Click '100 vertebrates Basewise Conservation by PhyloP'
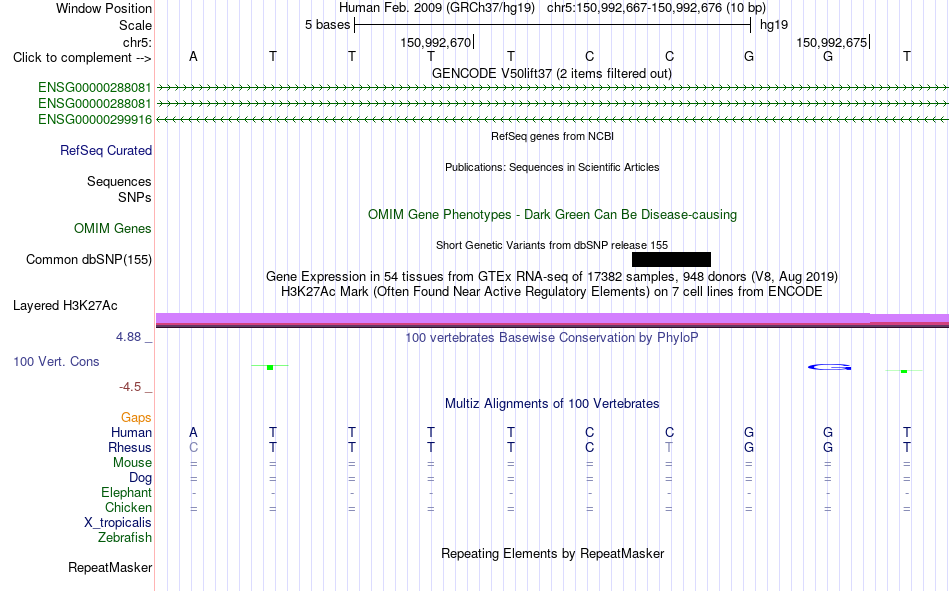 pos(551,338)
